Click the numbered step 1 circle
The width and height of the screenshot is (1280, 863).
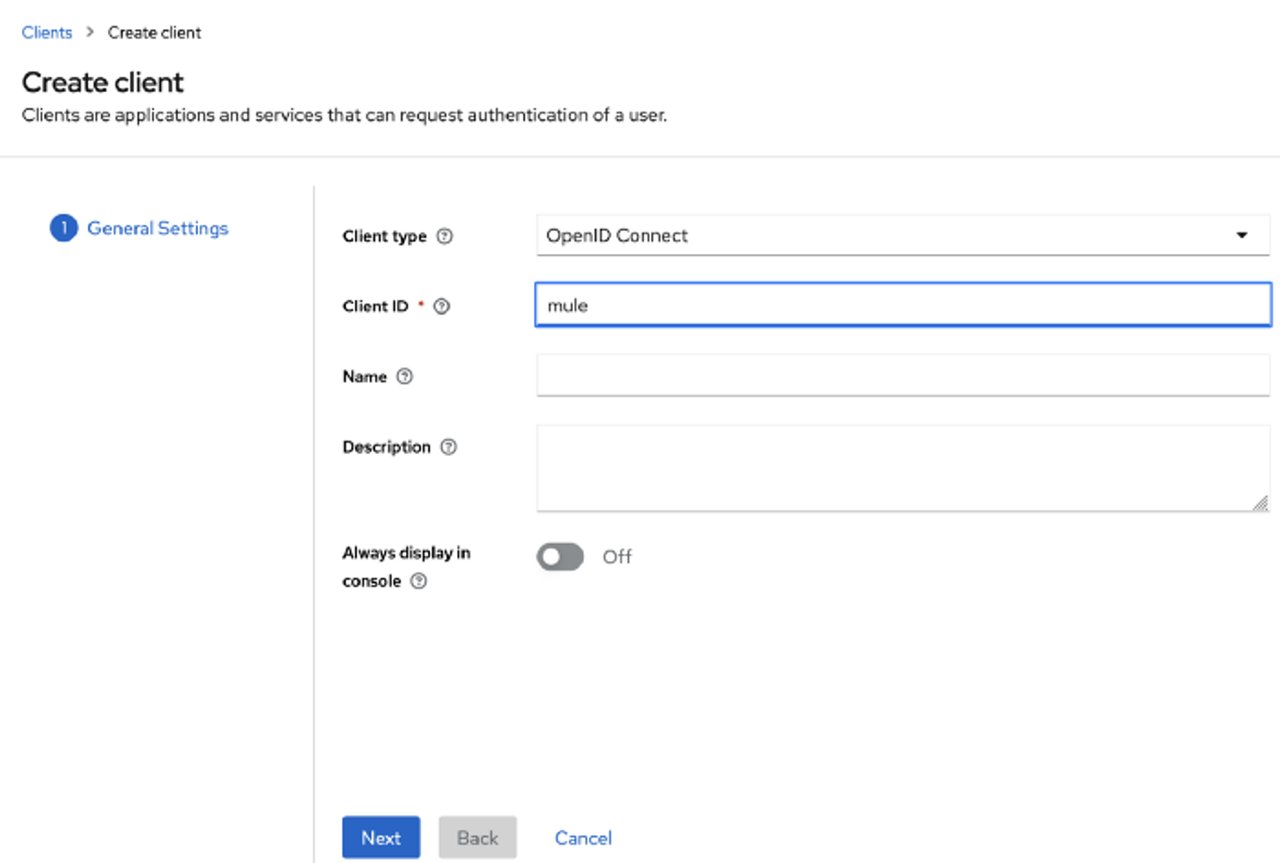coord(63,228)
